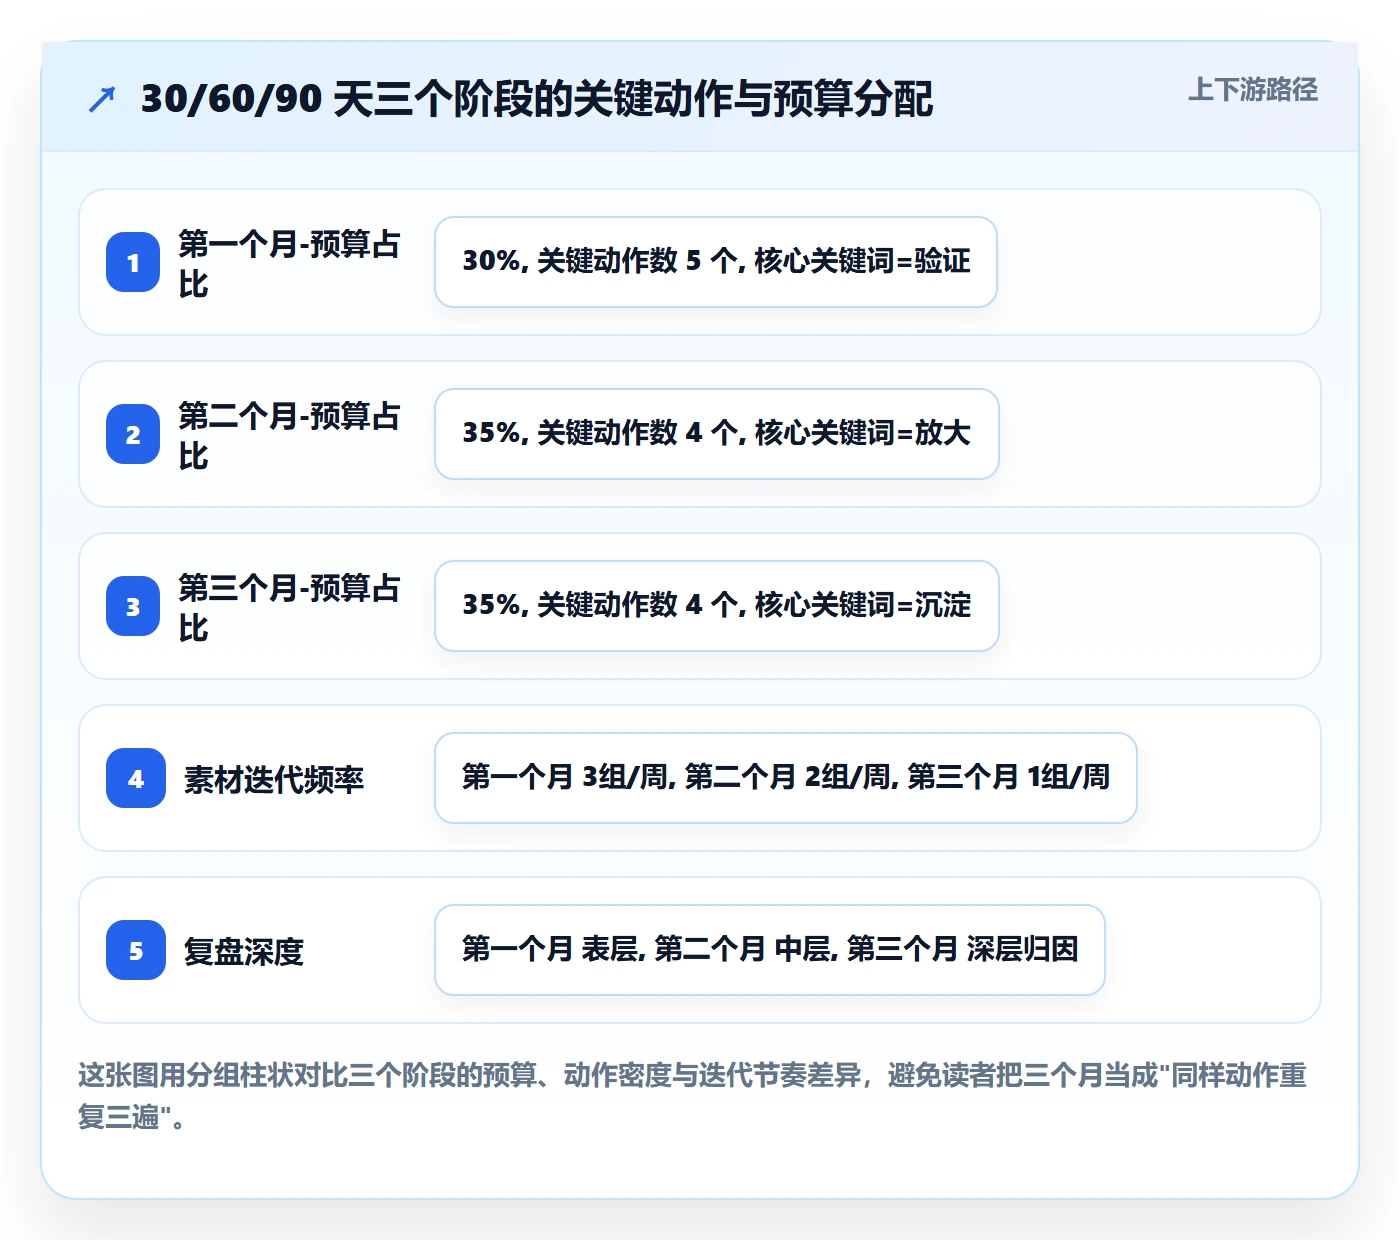Click the 第一个月-预算占比 label

tap(289, 263)
